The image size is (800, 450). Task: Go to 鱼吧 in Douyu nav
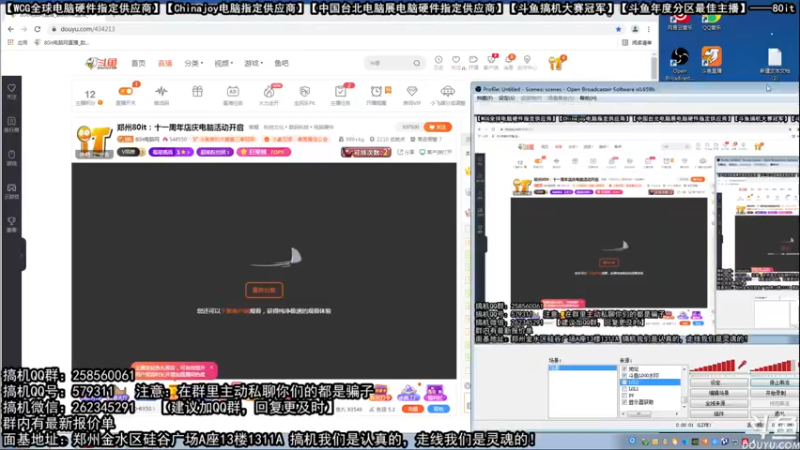(282, 63)
